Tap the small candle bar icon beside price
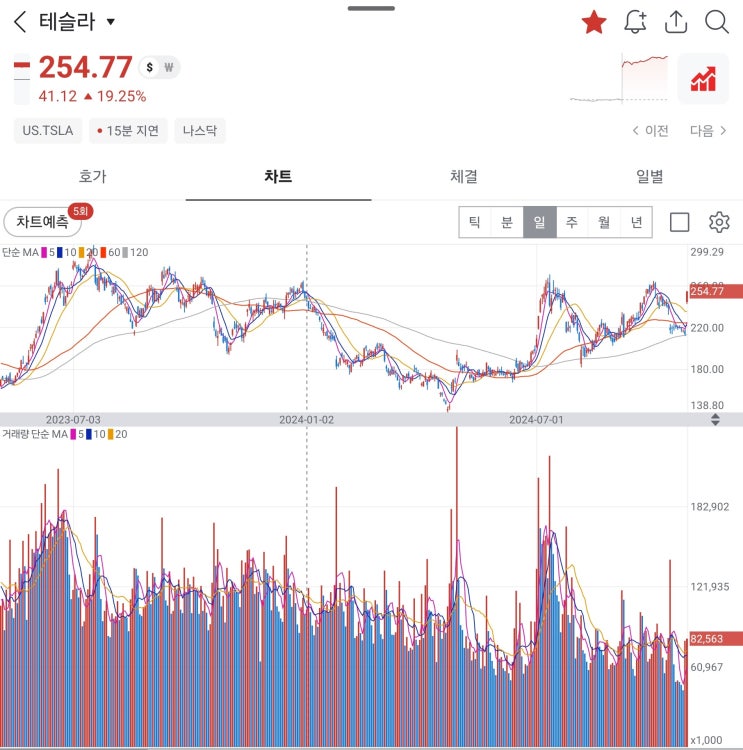Image resolution: width=743 pixels, height=750 pixels. click(22, 80)
